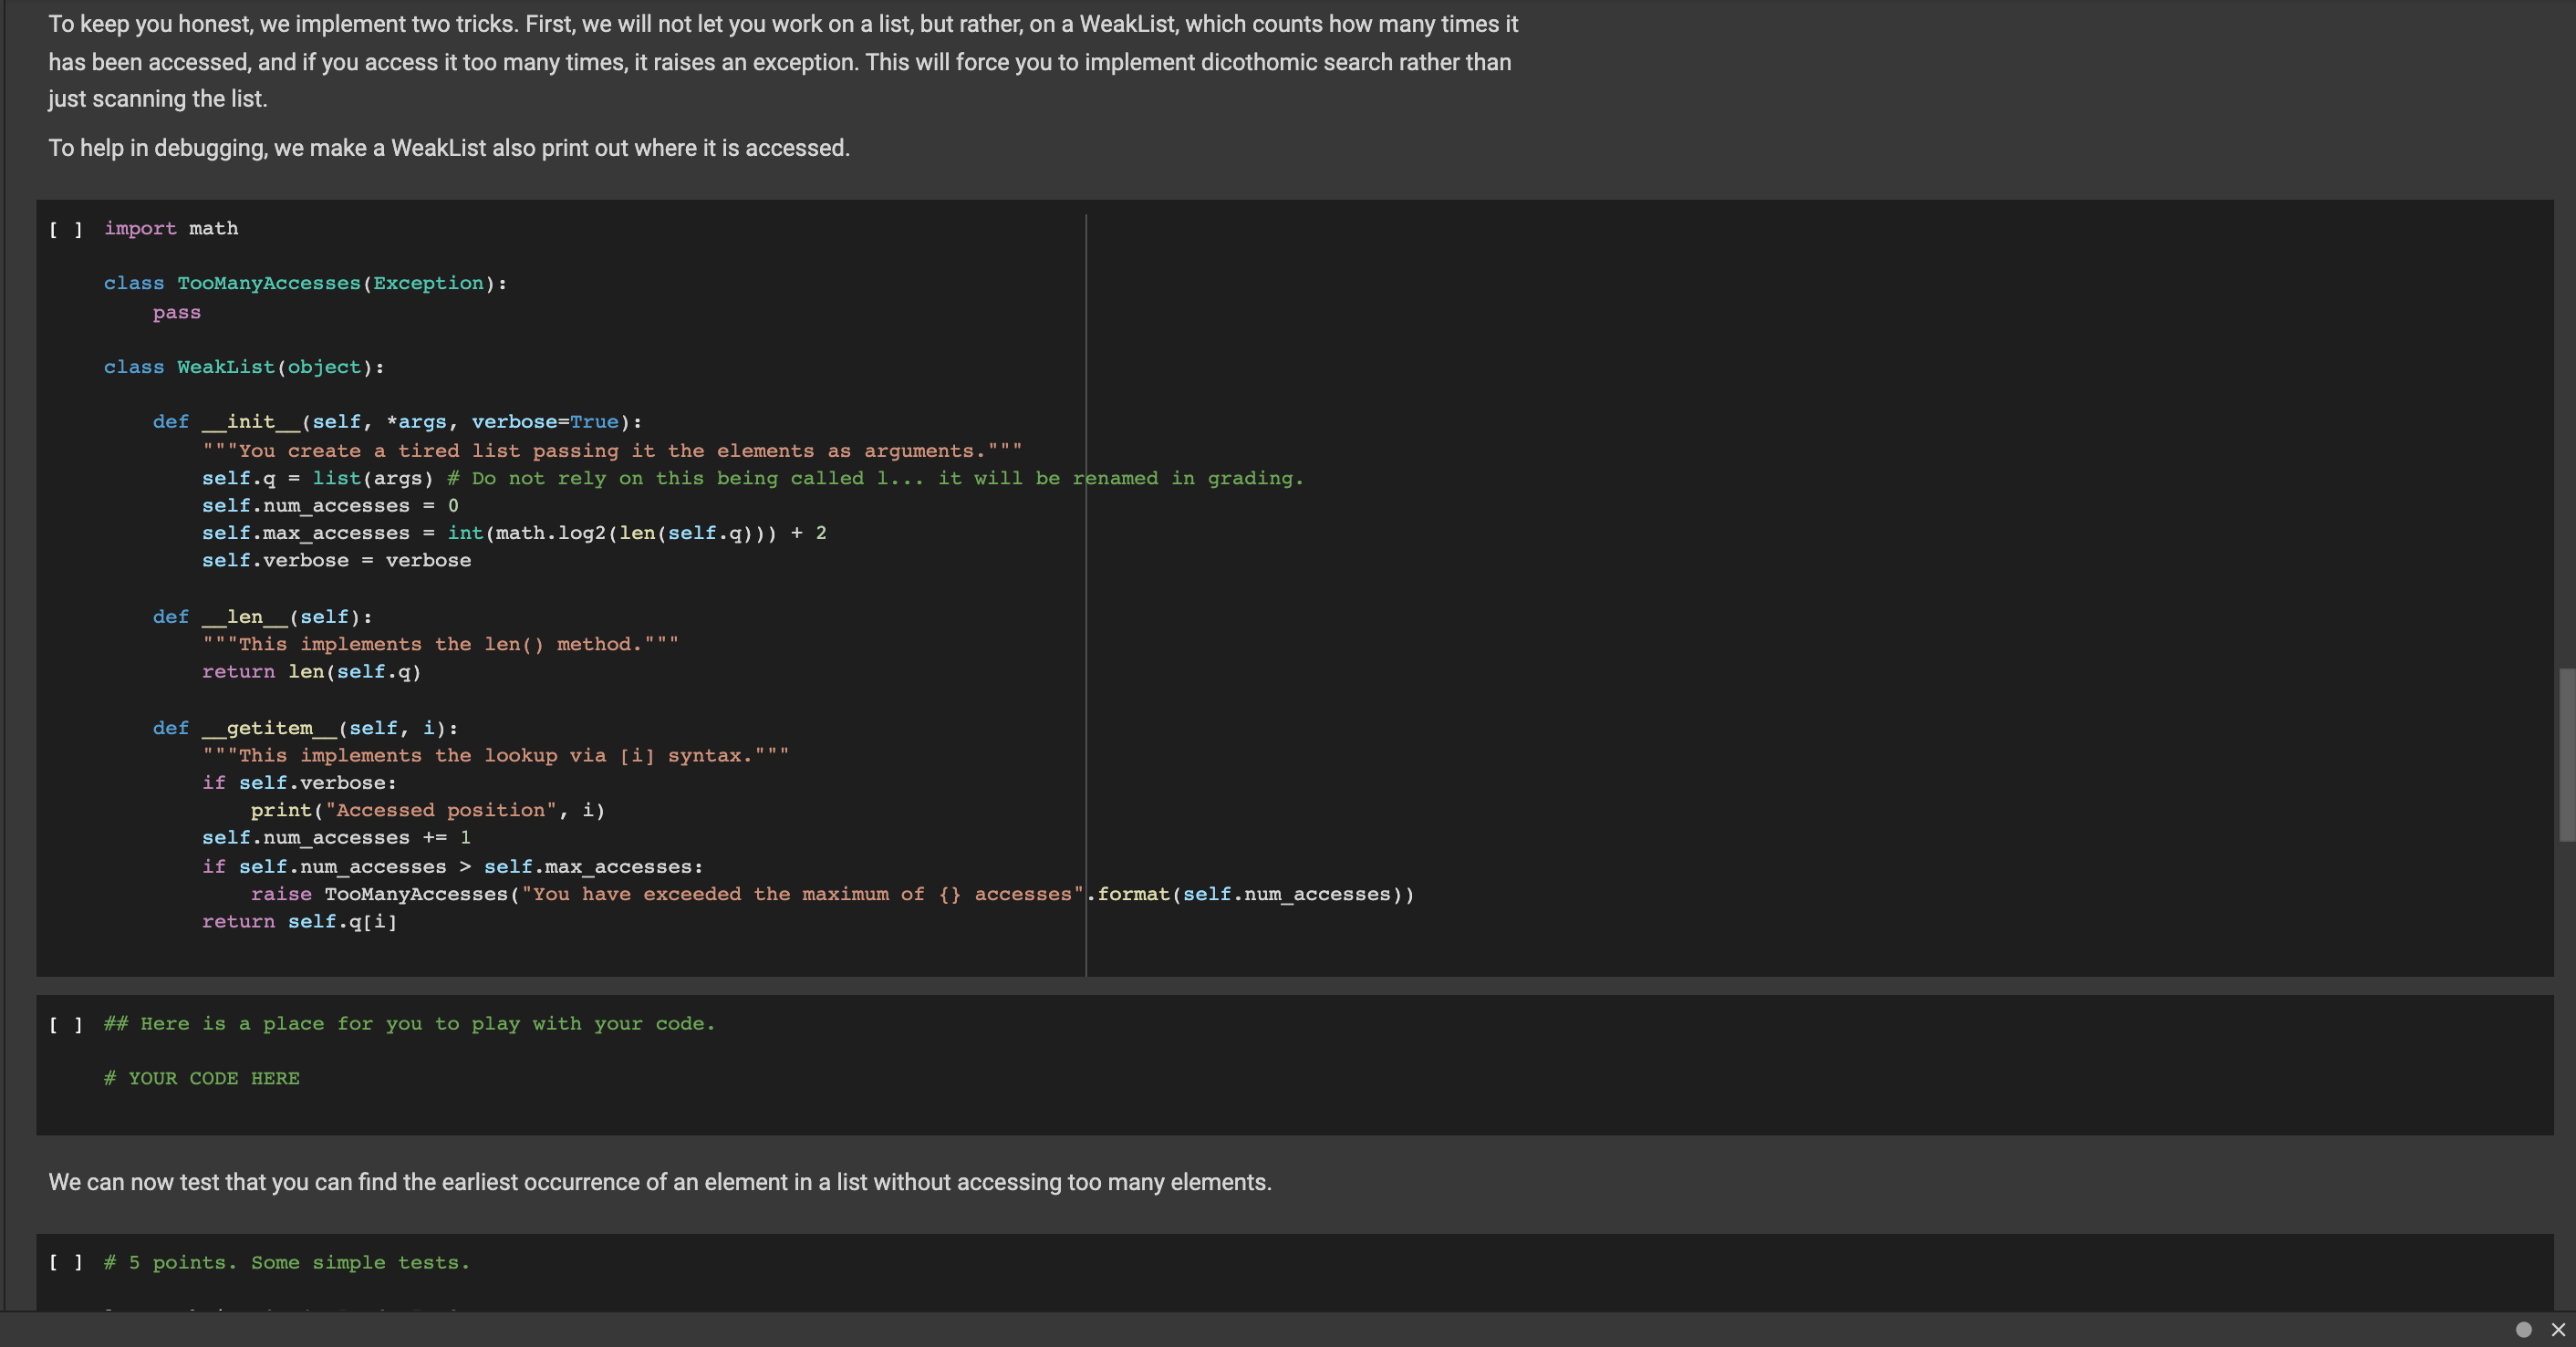The height and width of the screenshot is (1347, 2576).
Task: Click the 'raise TooManyAccesses' line
Action: coord(832,894)
